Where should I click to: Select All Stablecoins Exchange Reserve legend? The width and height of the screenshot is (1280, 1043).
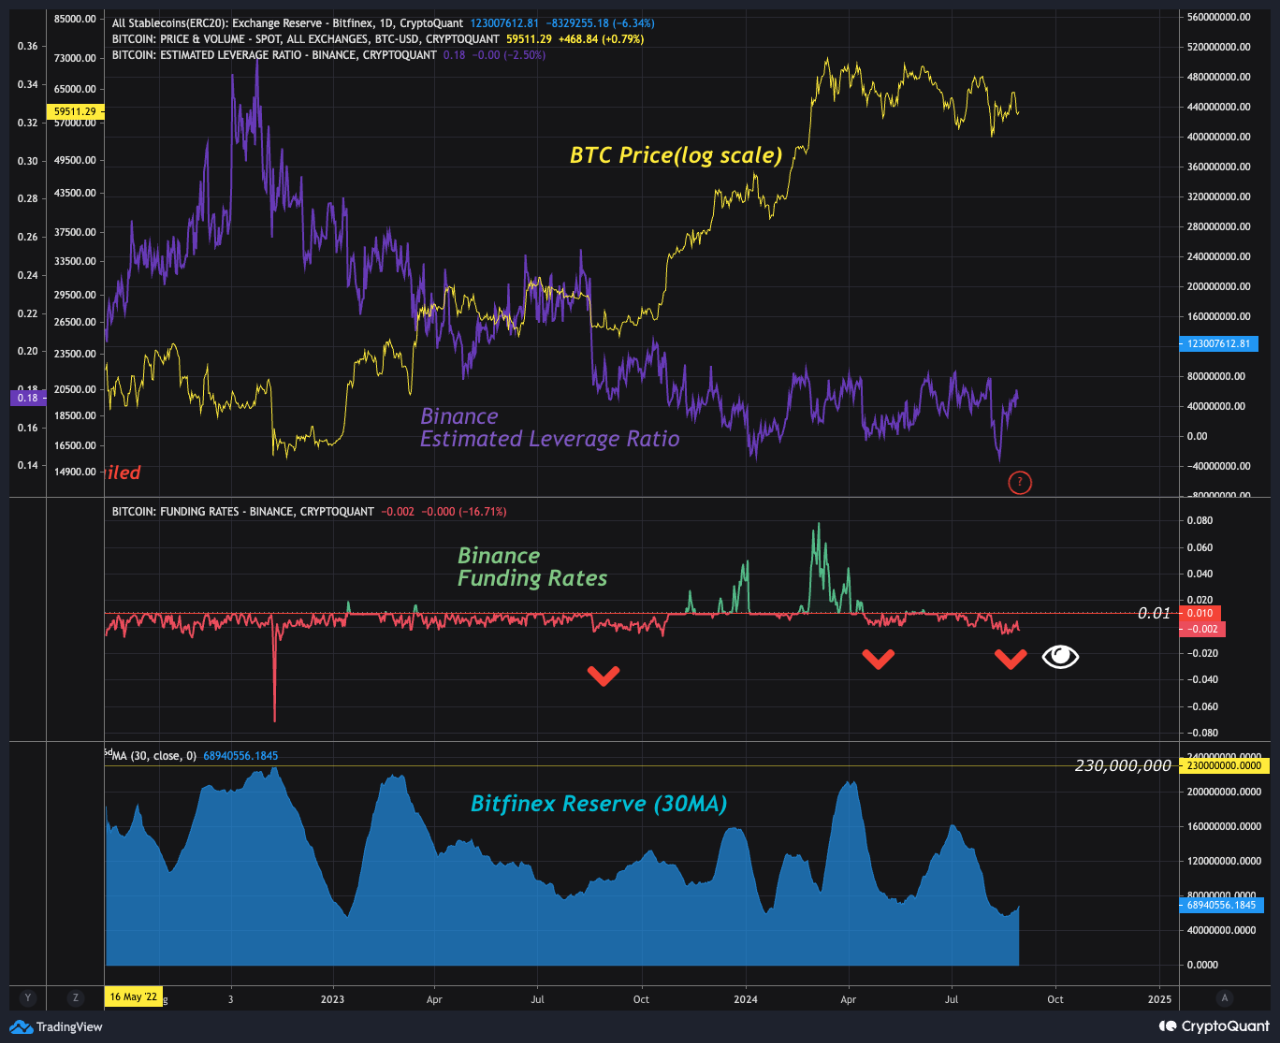tap(287, 23)
